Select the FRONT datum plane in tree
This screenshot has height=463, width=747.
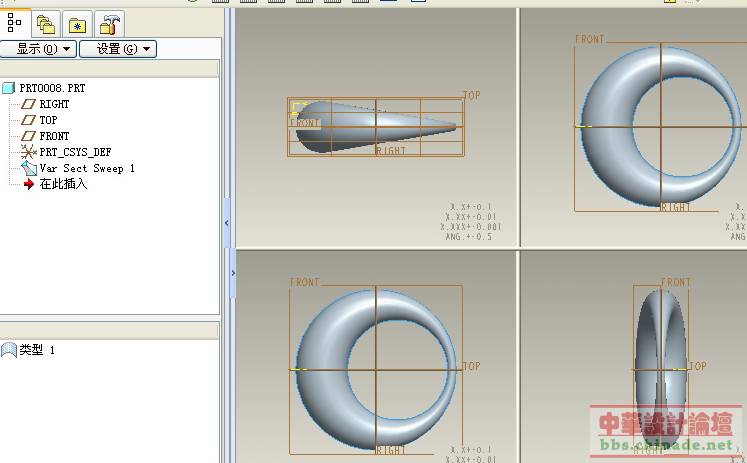coord(54,136)
